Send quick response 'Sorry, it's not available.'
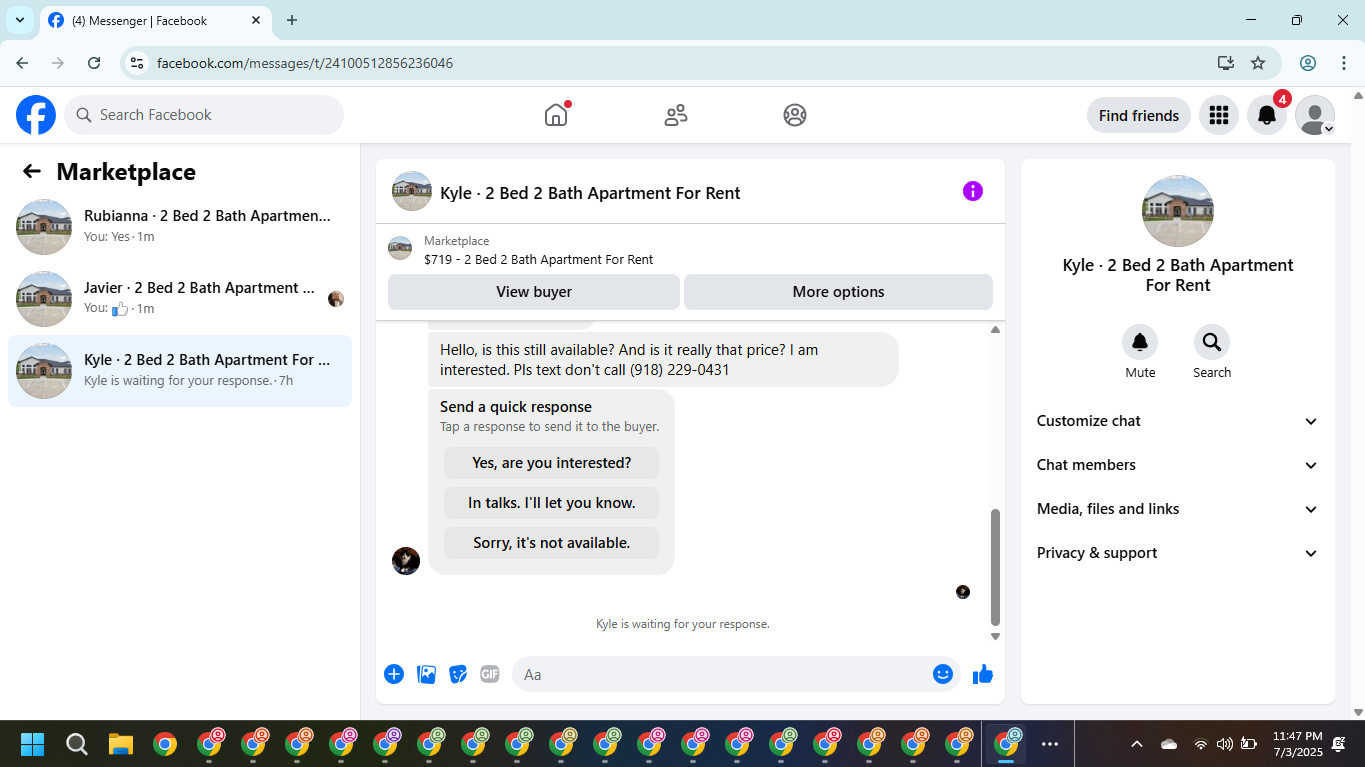 click(551, 543)
